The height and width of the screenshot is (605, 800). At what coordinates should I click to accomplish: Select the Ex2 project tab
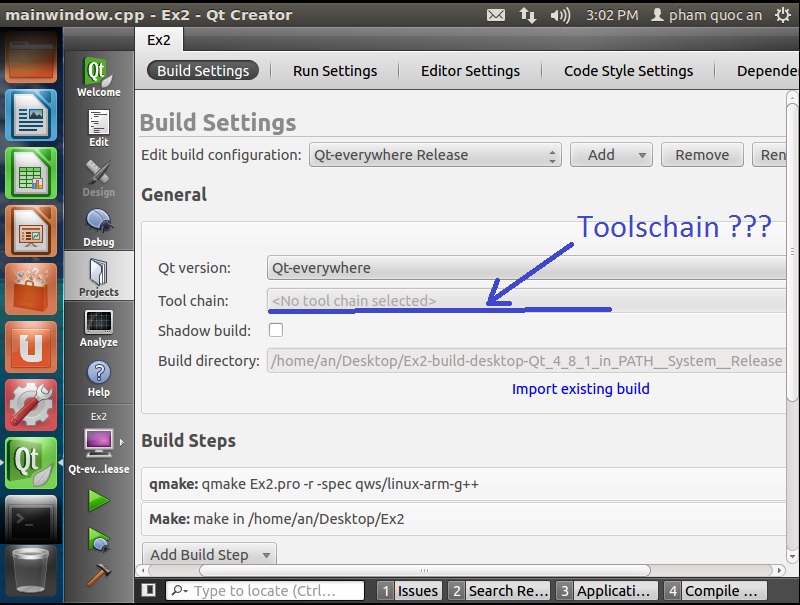159,40
